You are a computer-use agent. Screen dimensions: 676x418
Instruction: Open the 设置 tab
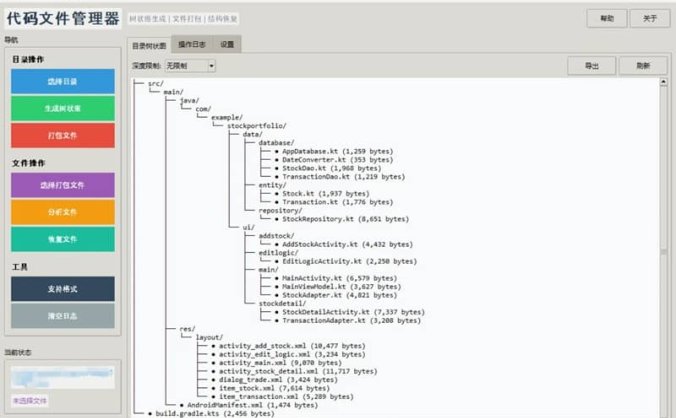point(228,45)
